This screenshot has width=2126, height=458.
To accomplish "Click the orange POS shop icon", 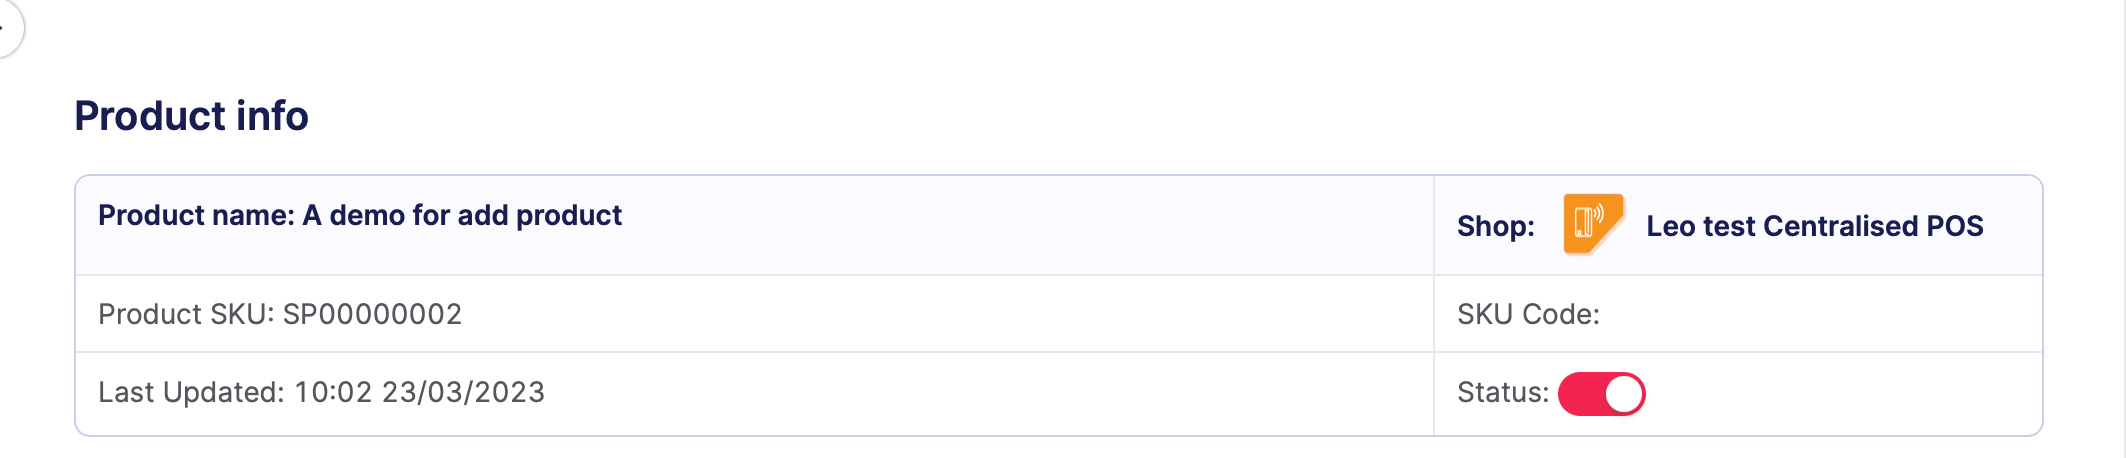I will point(1592,224).
